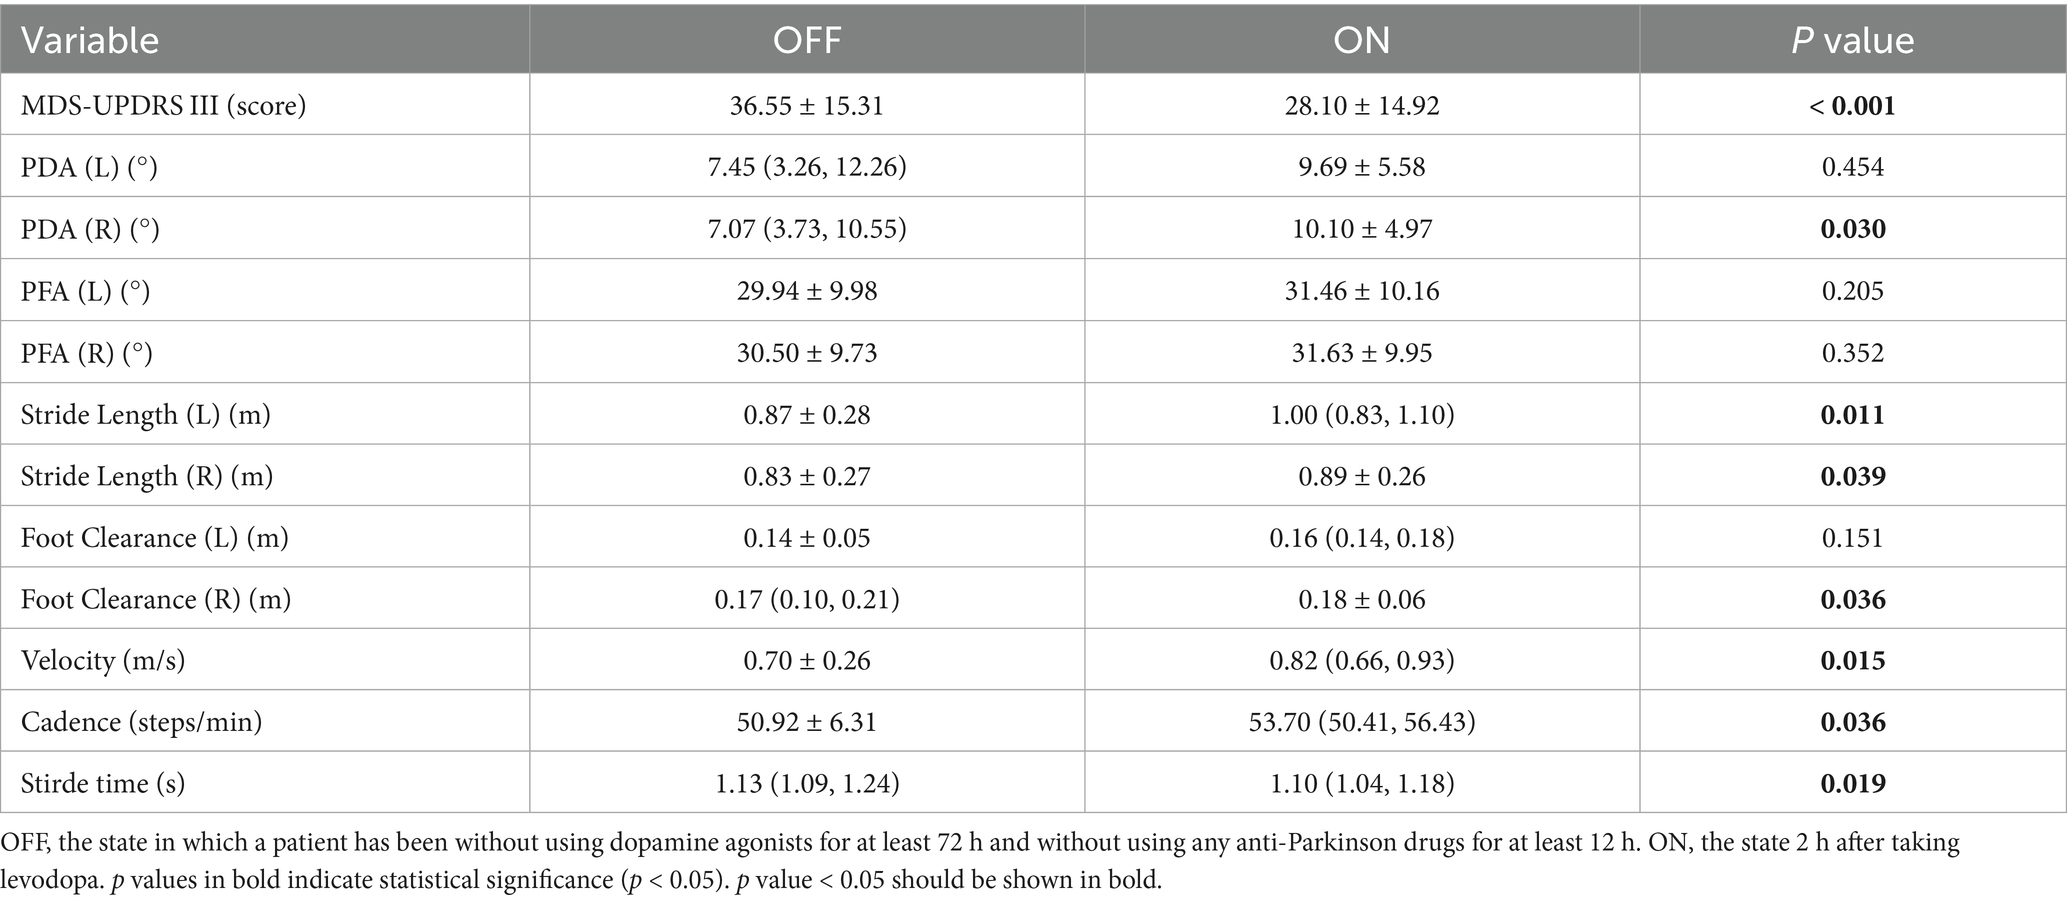The width and height of the screenshot is (2067, 902).
Task: Click the PFA (R) ON value 31.63 ± 9.95
Action: click(1361, 353)
